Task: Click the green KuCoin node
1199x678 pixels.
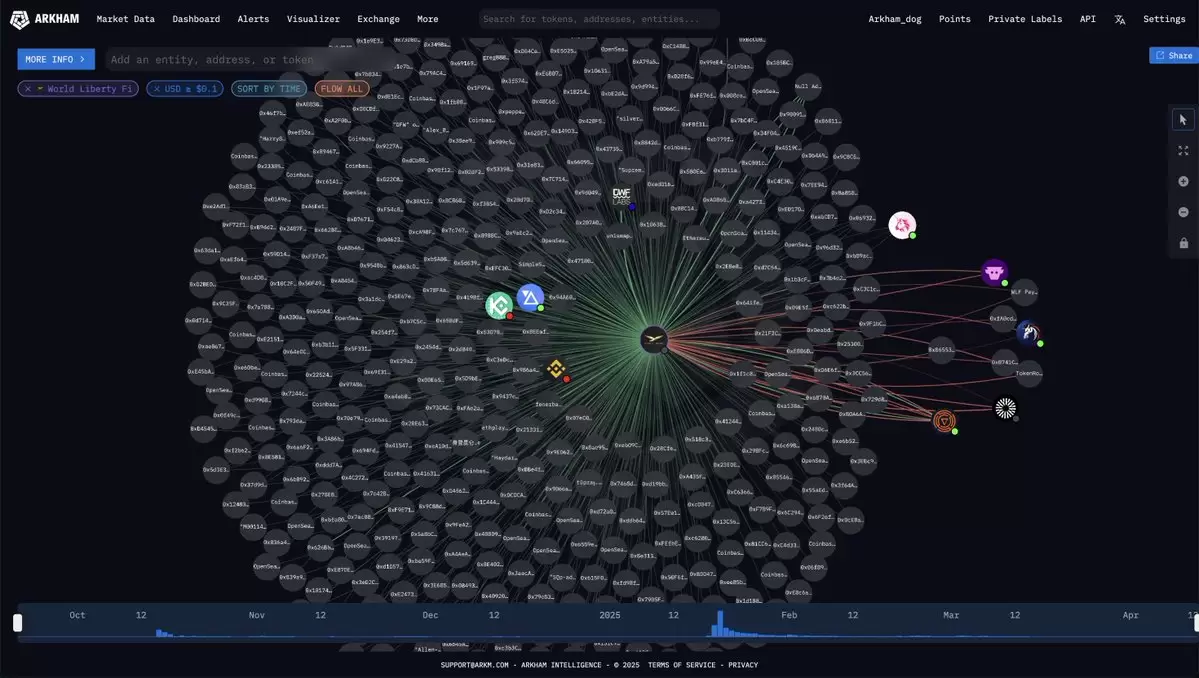Action: 499,305
